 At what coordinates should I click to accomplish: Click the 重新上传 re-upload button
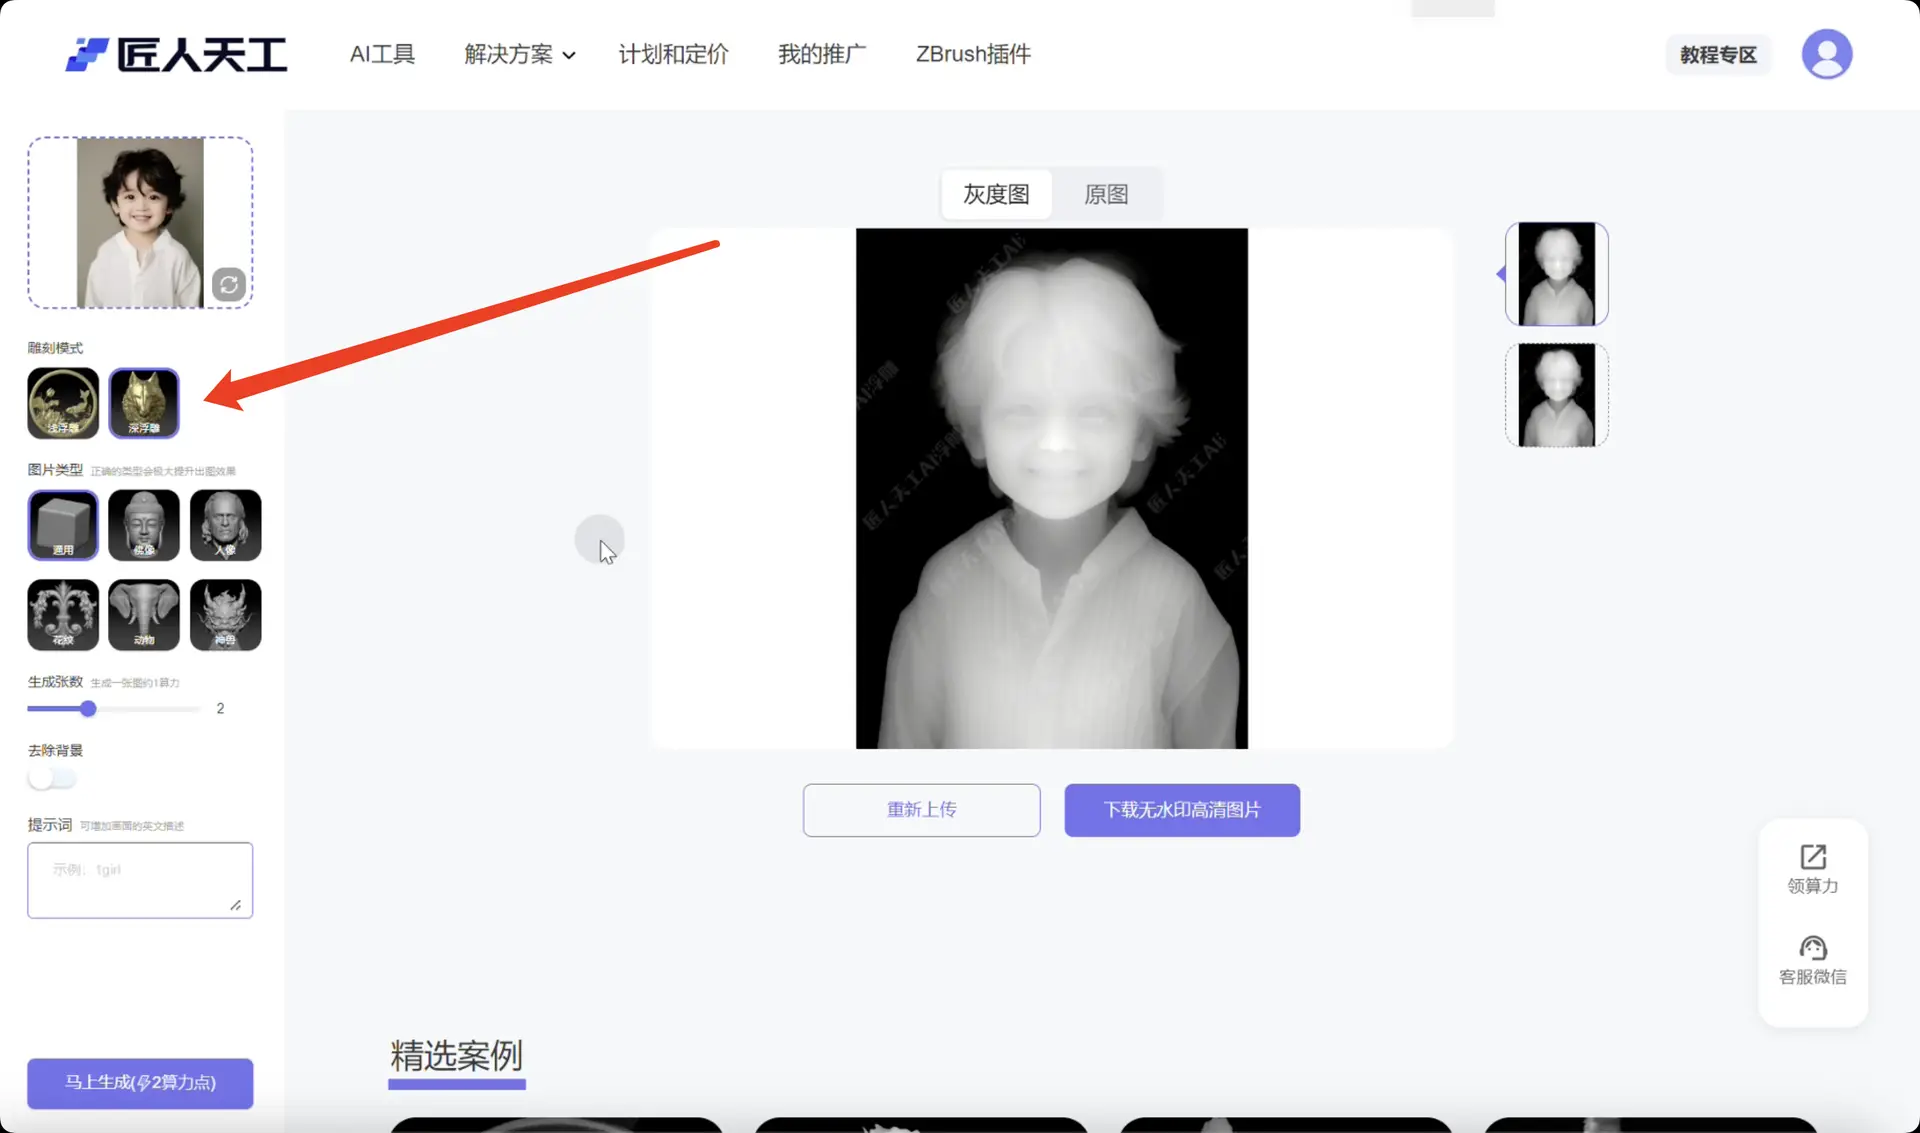[921, 810]
